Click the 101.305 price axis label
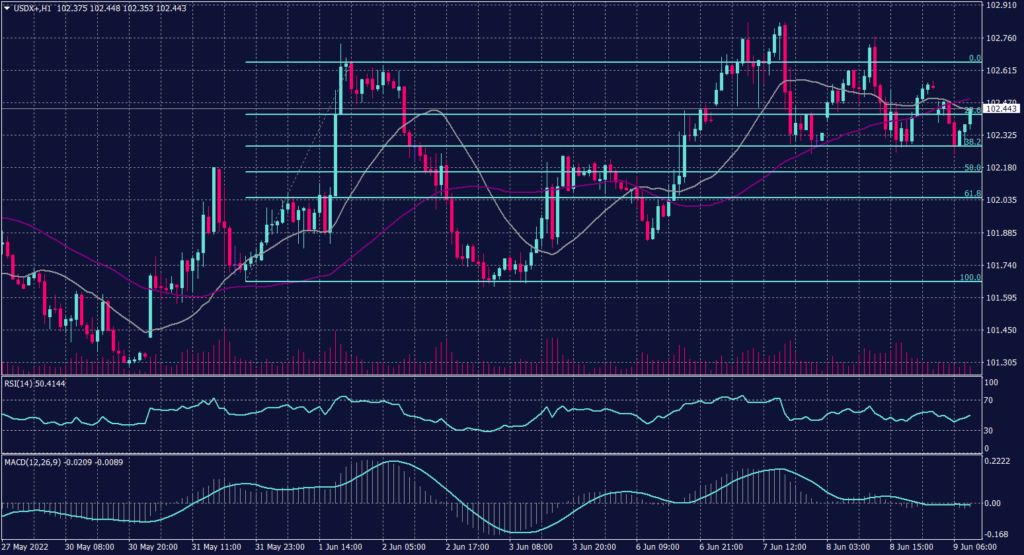The height and width of the screenshot is (555, 1024). click(x=1002, y=363)
